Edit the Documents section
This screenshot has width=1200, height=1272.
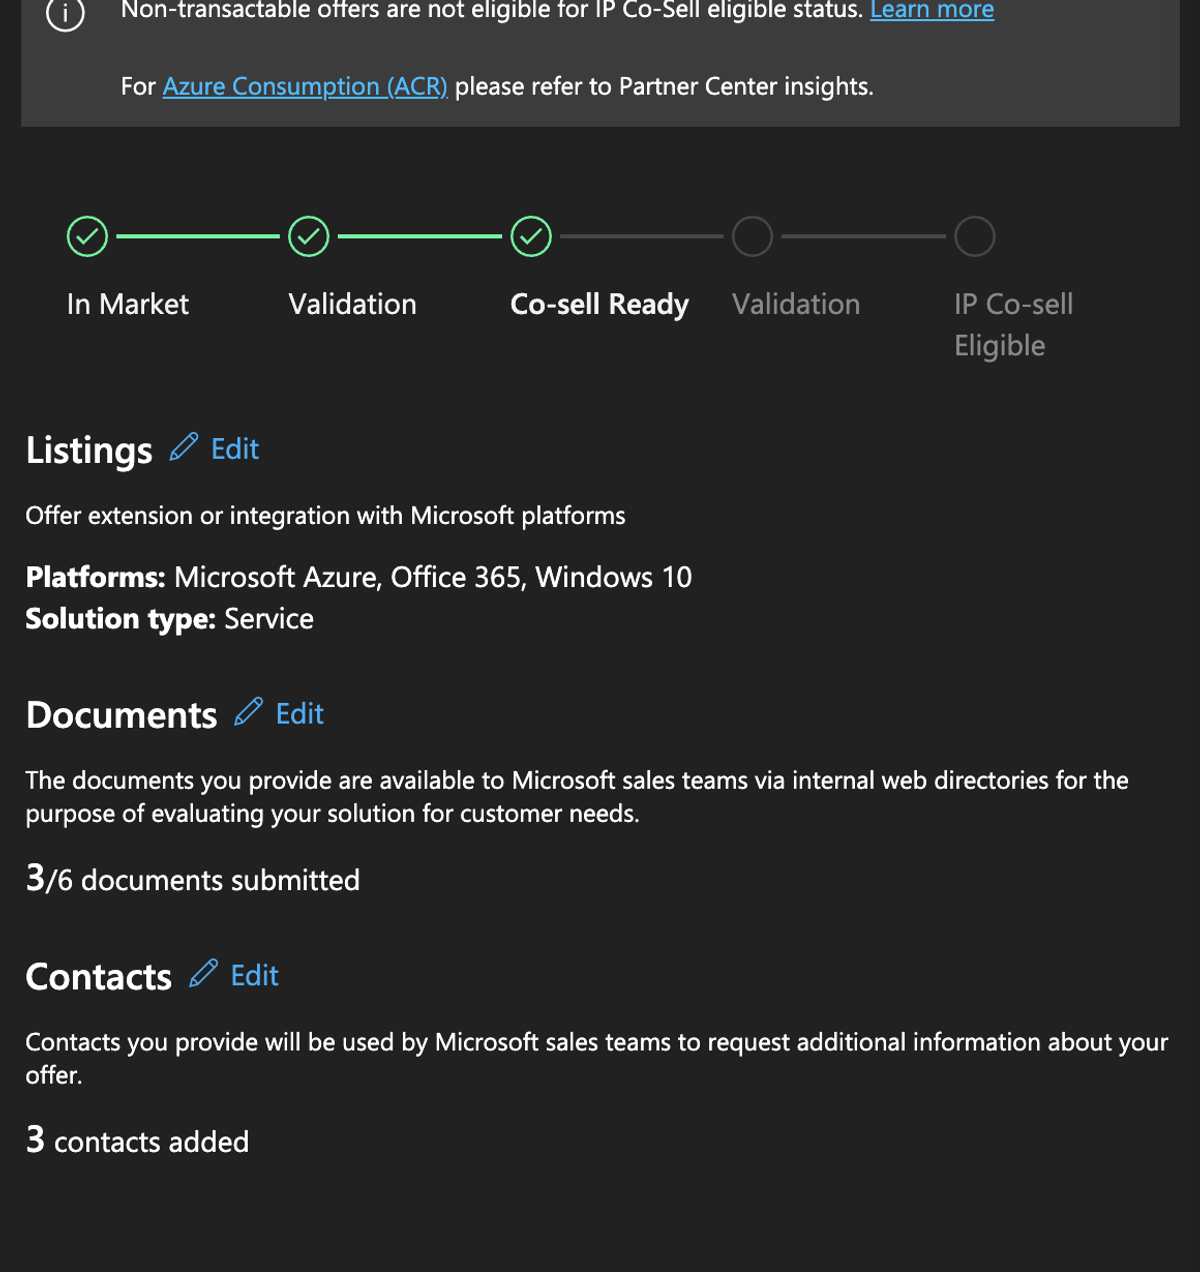coord(300,714)
